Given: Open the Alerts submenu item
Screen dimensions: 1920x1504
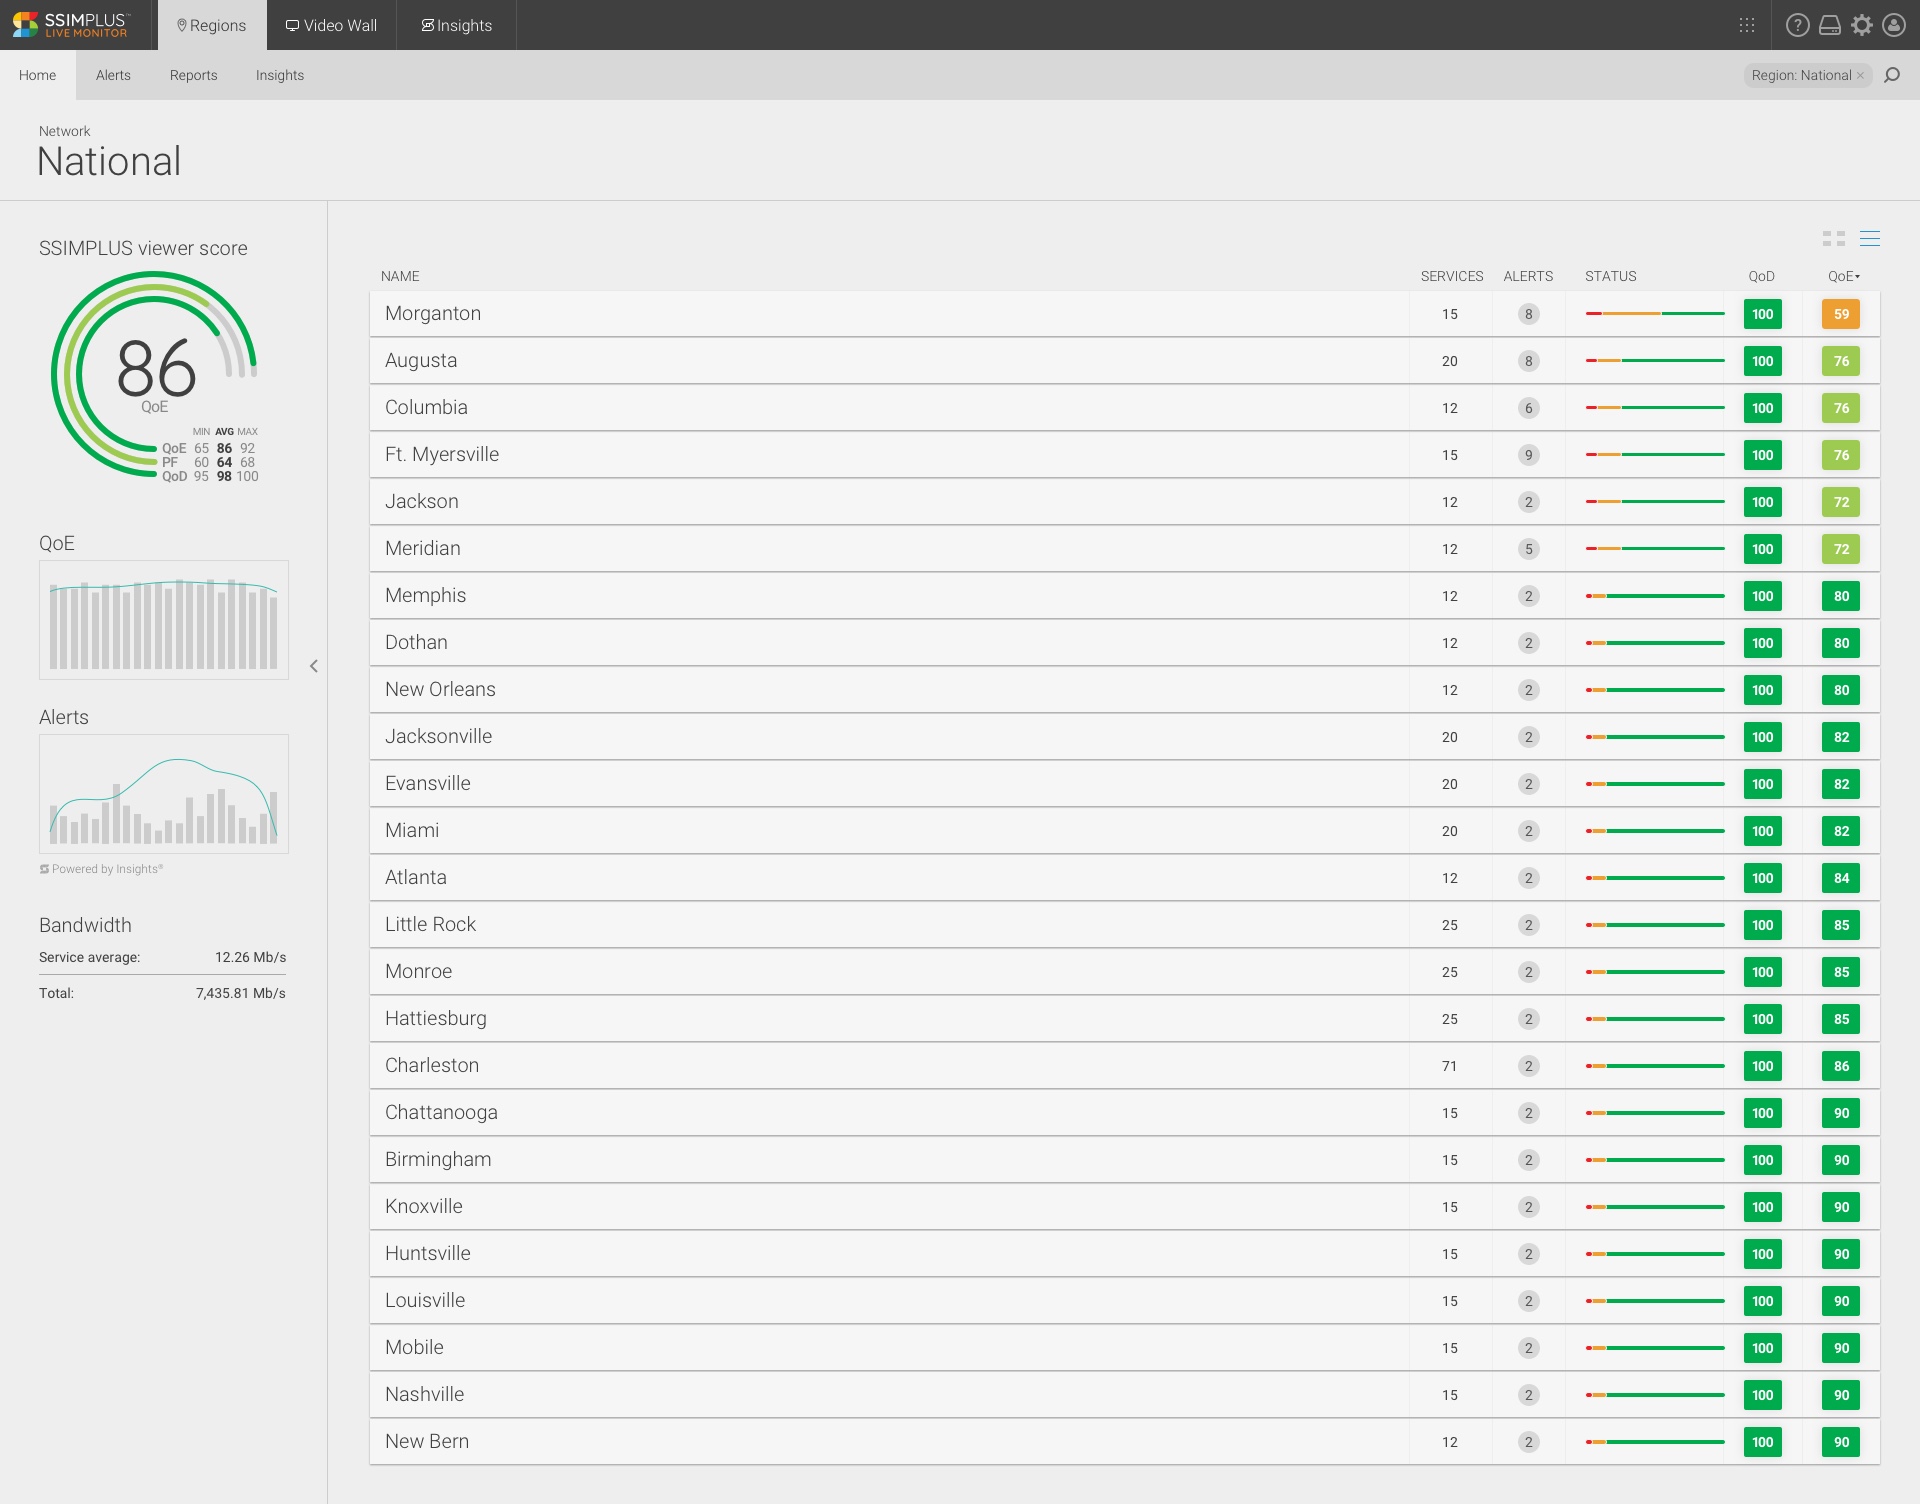Looking at the screenshot, I should (x=113, y=75).
